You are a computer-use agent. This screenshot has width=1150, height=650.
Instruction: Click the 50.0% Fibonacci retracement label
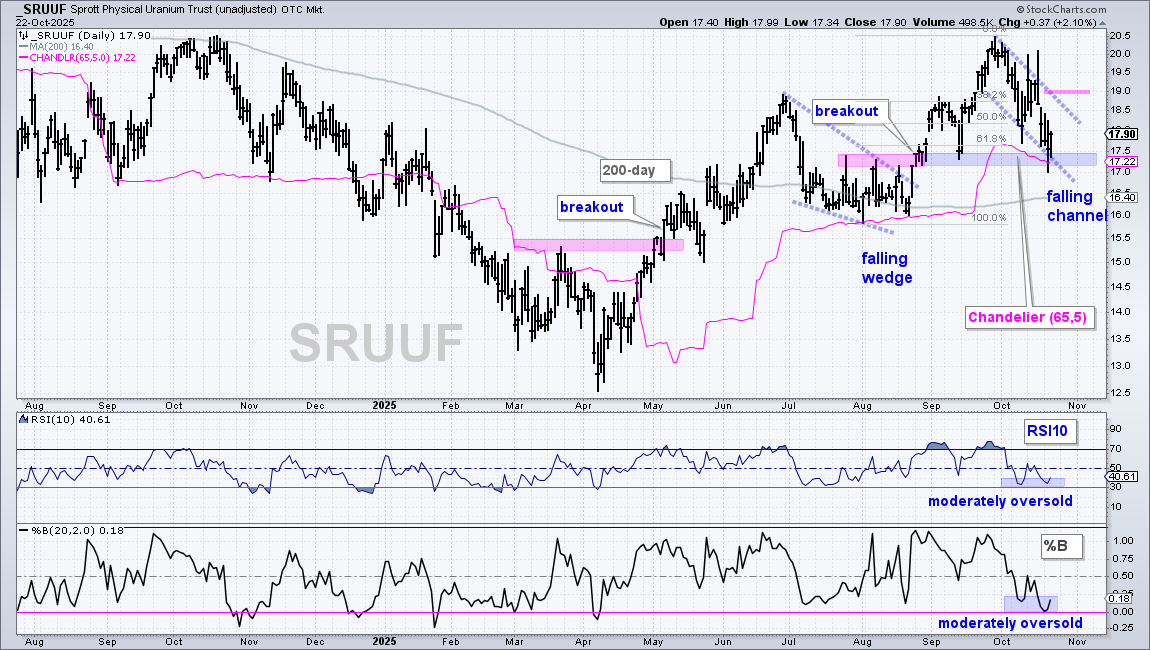pos(992,117)
